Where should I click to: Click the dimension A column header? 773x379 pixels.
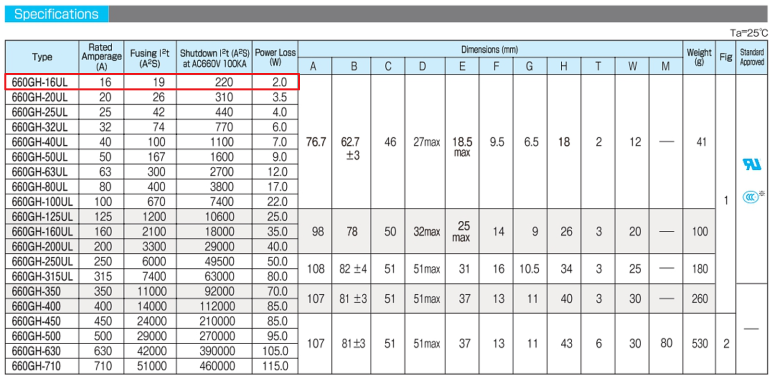(315, 66)
